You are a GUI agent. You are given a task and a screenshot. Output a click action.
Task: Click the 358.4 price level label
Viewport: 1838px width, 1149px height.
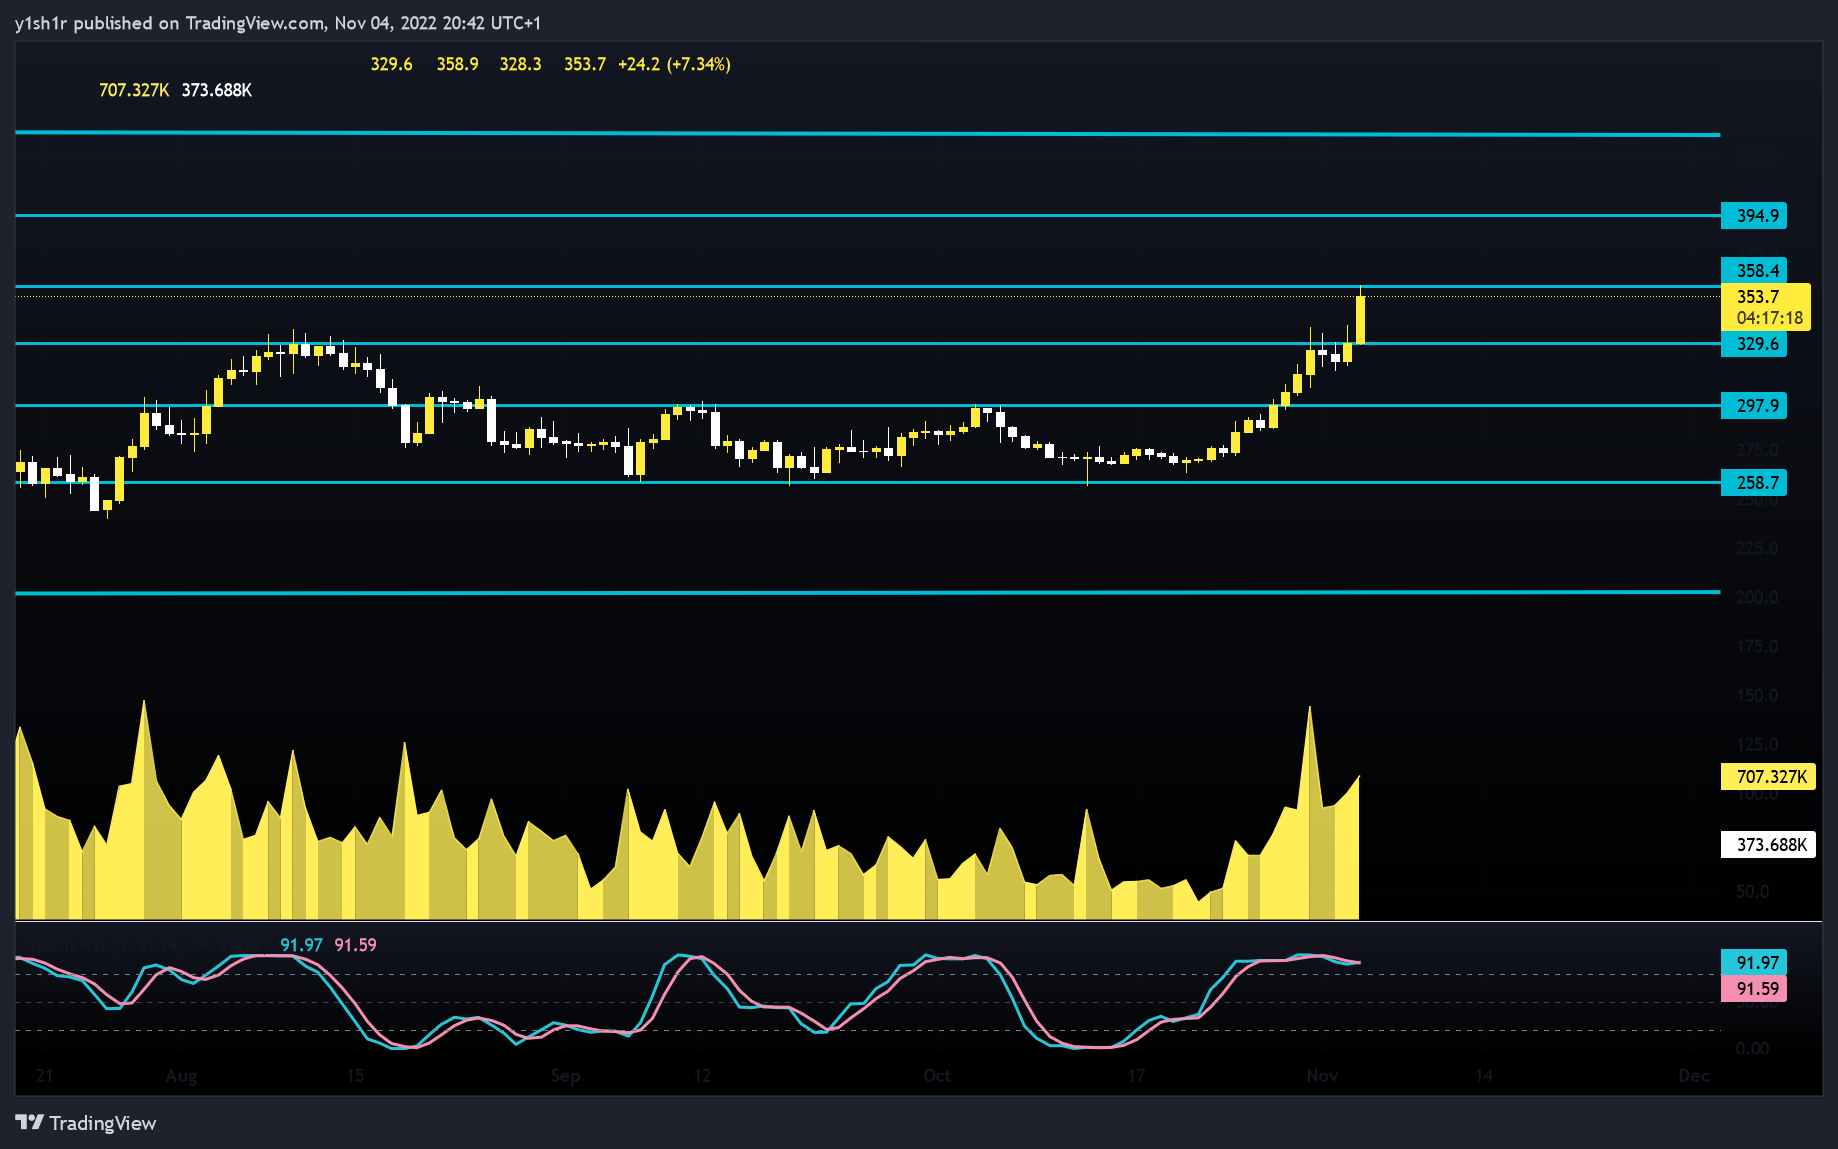[1754, 271]
